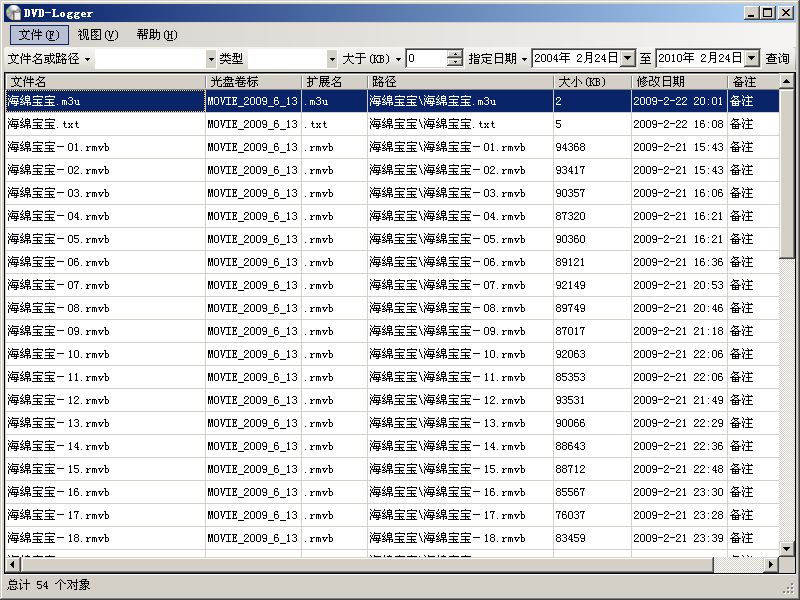The image size is (800, 600).
Task: Sort by 大小(KB) column header
Action: coord(592,82)
